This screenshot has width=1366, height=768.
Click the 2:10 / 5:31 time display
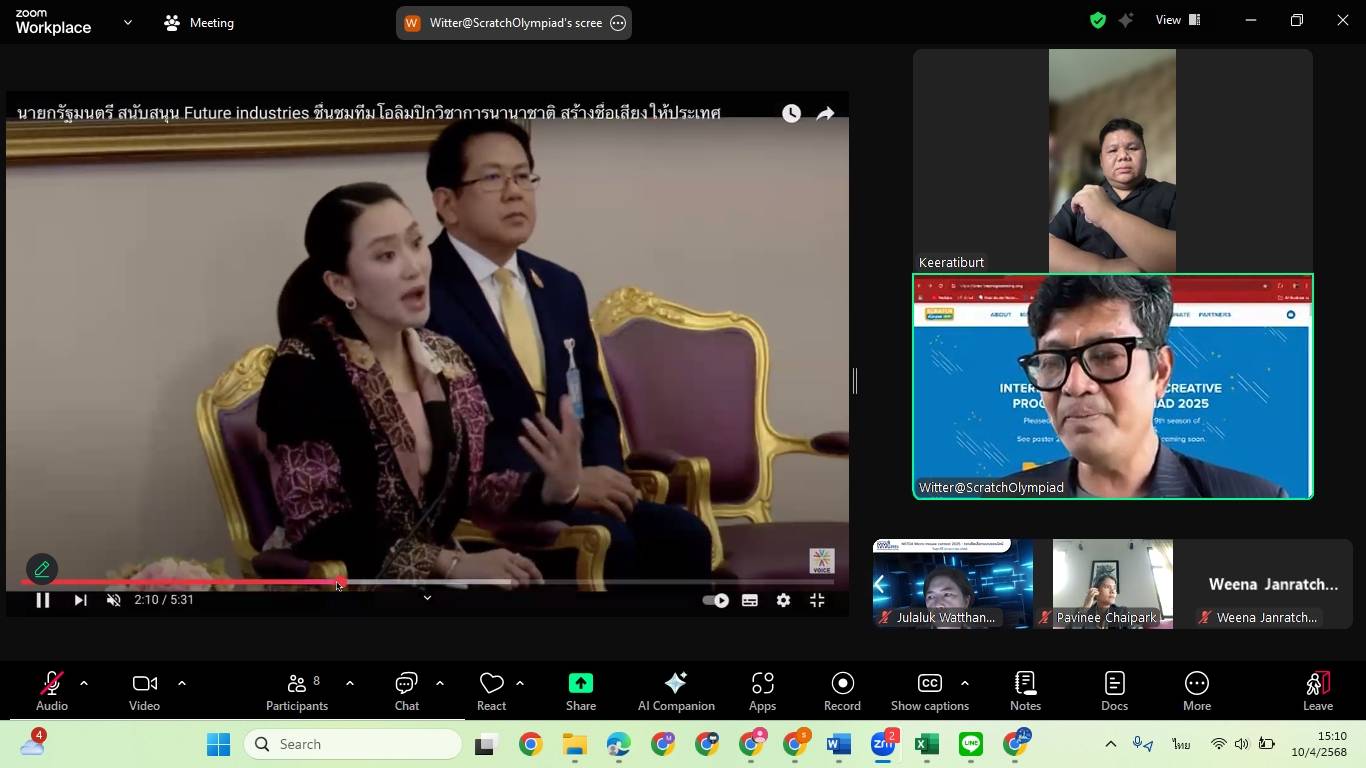click(164, 600)
